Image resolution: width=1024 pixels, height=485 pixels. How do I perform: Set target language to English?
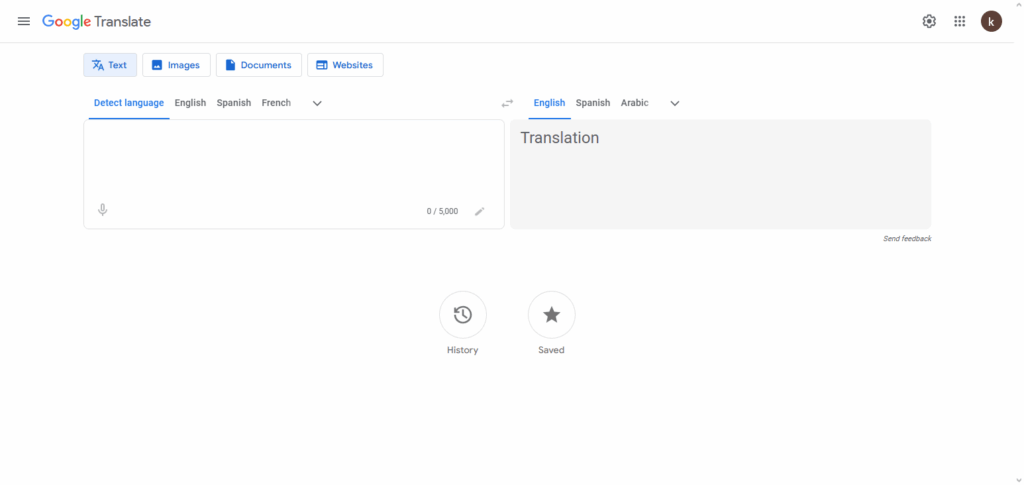click(x=549, y=103)
